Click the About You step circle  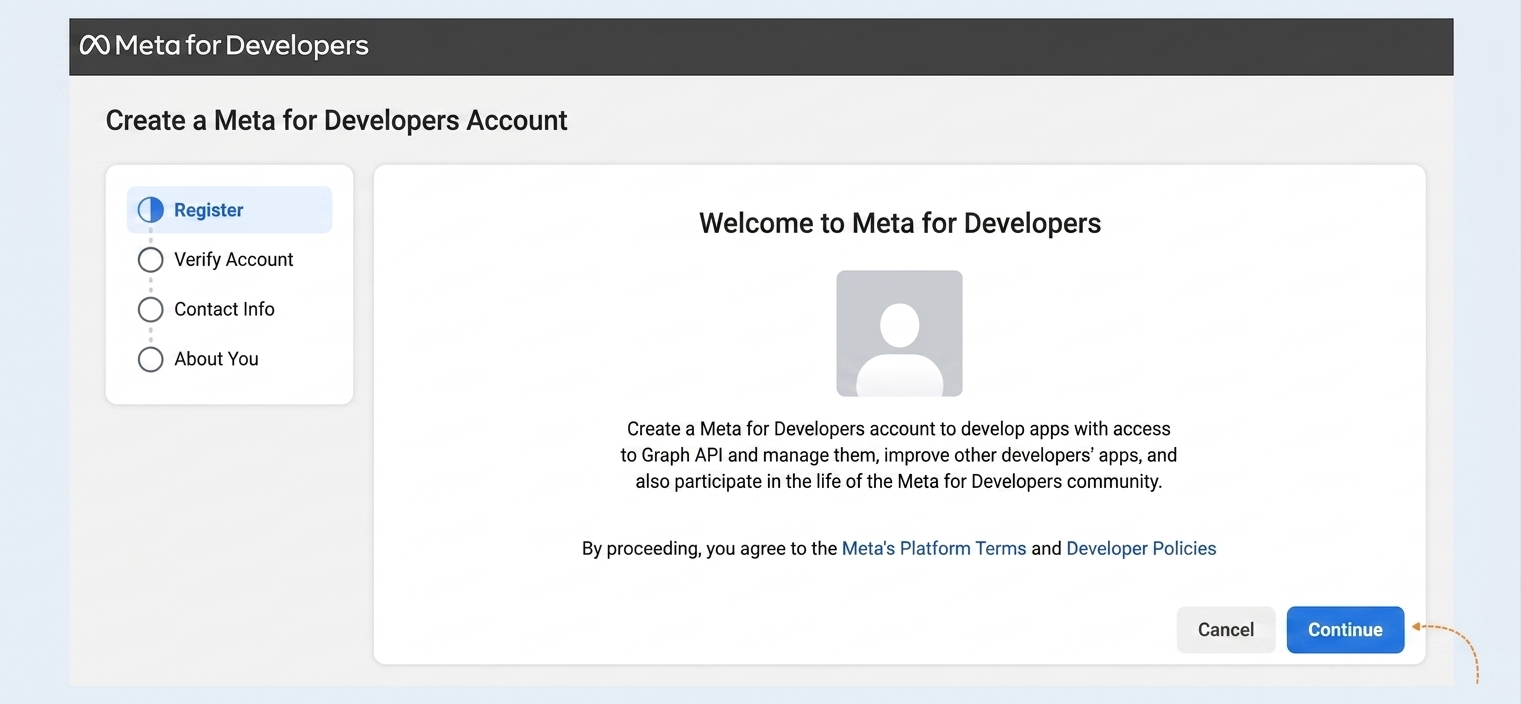click(x=150, y=359)
